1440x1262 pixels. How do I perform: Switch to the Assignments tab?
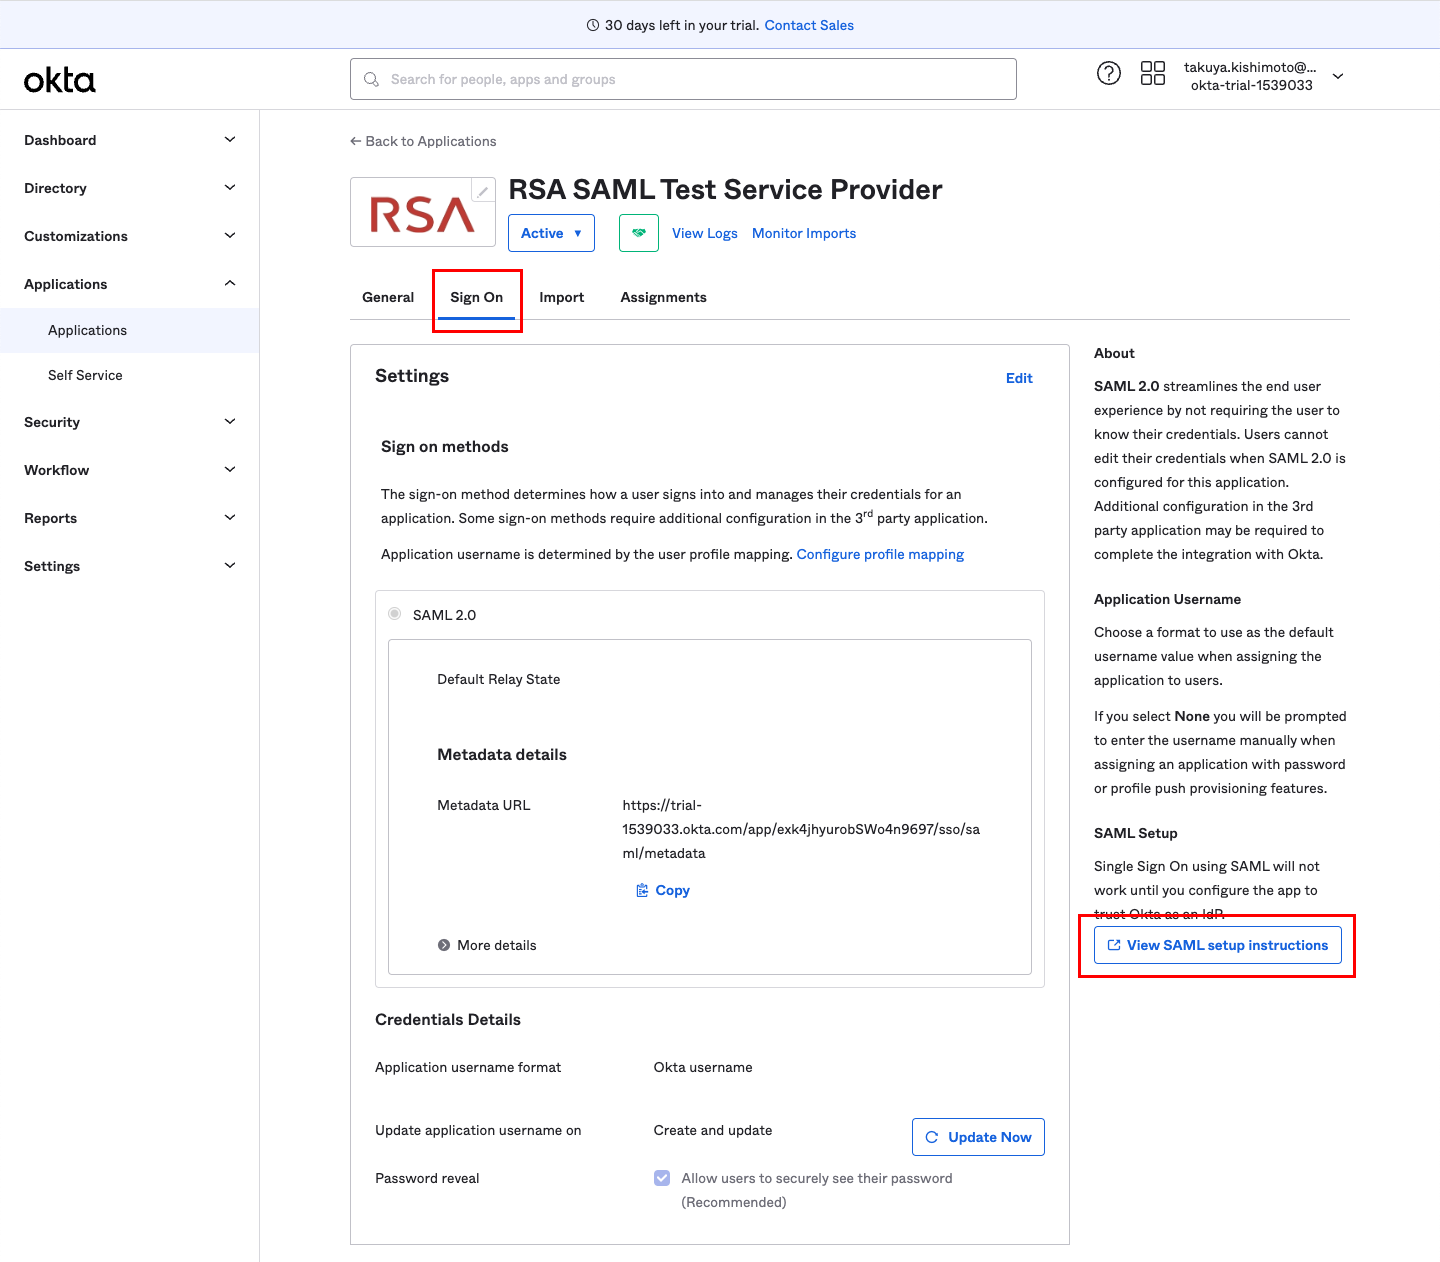[x=663, y=297]
